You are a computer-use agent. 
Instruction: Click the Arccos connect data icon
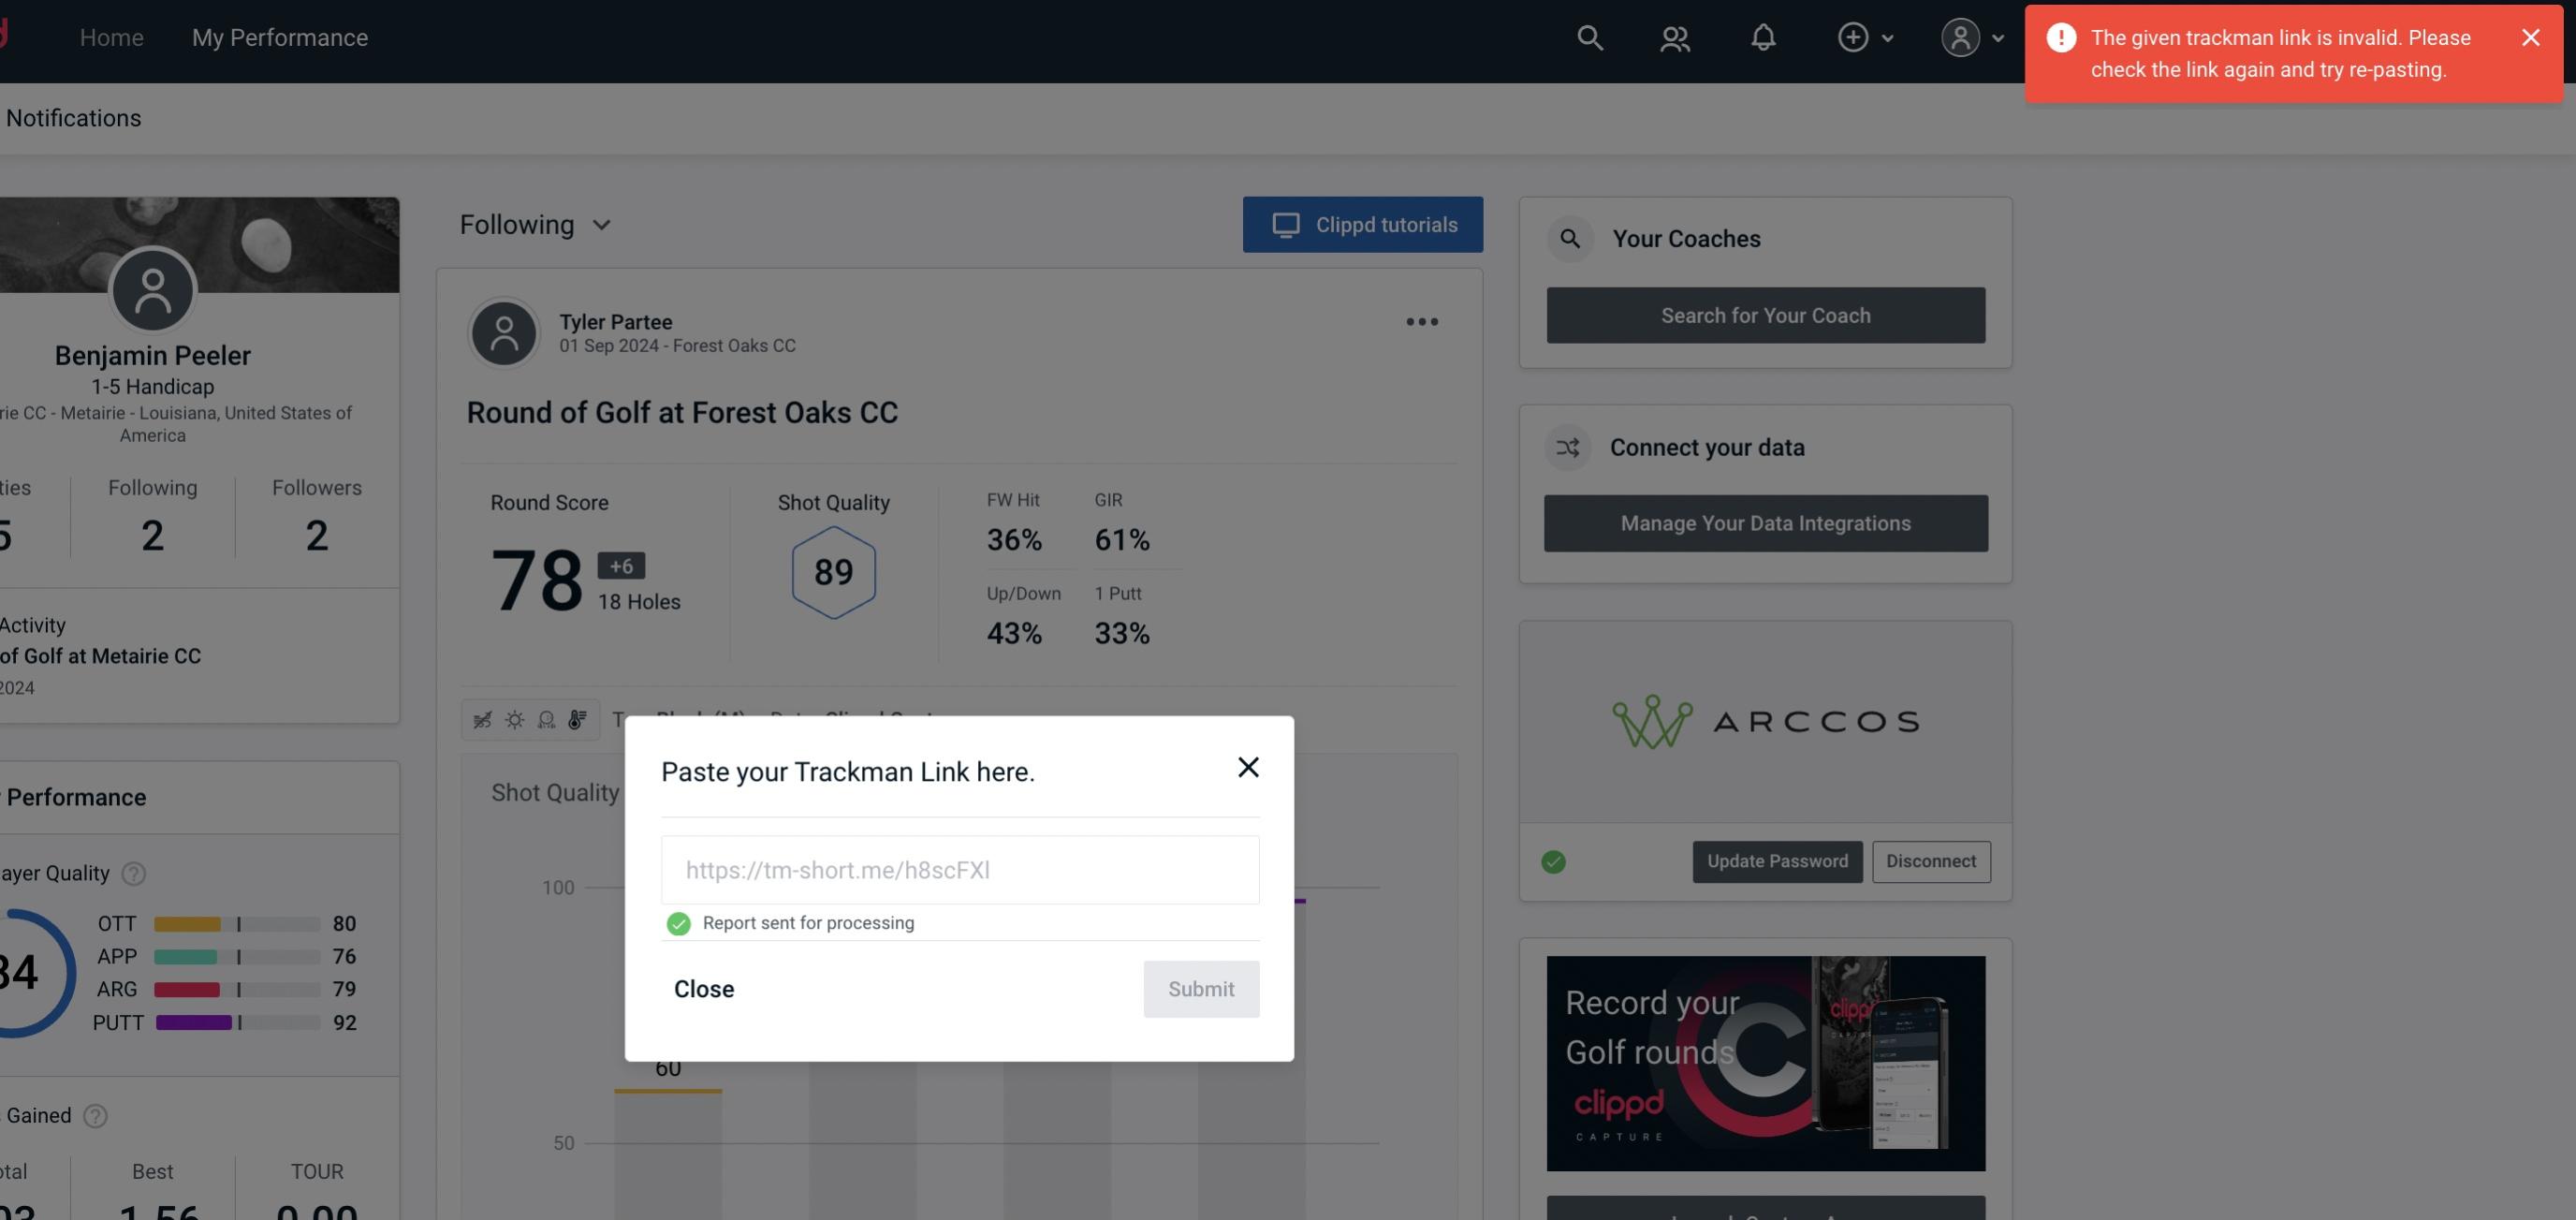[x=1764, y=720]
